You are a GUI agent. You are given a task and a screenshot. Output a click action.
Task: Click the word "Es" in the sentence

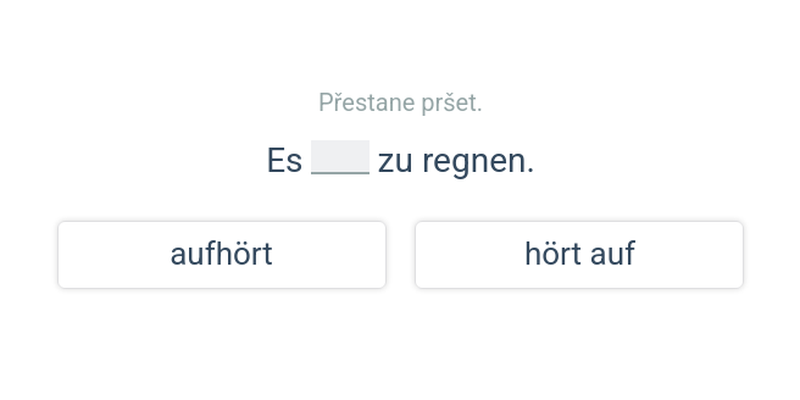point(284,161)
